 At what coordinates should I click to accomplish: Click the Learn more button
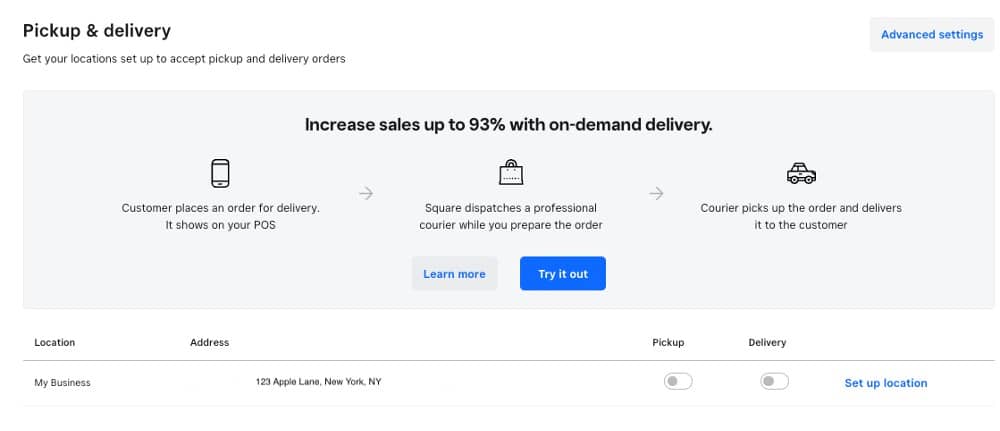pos(454,274)
